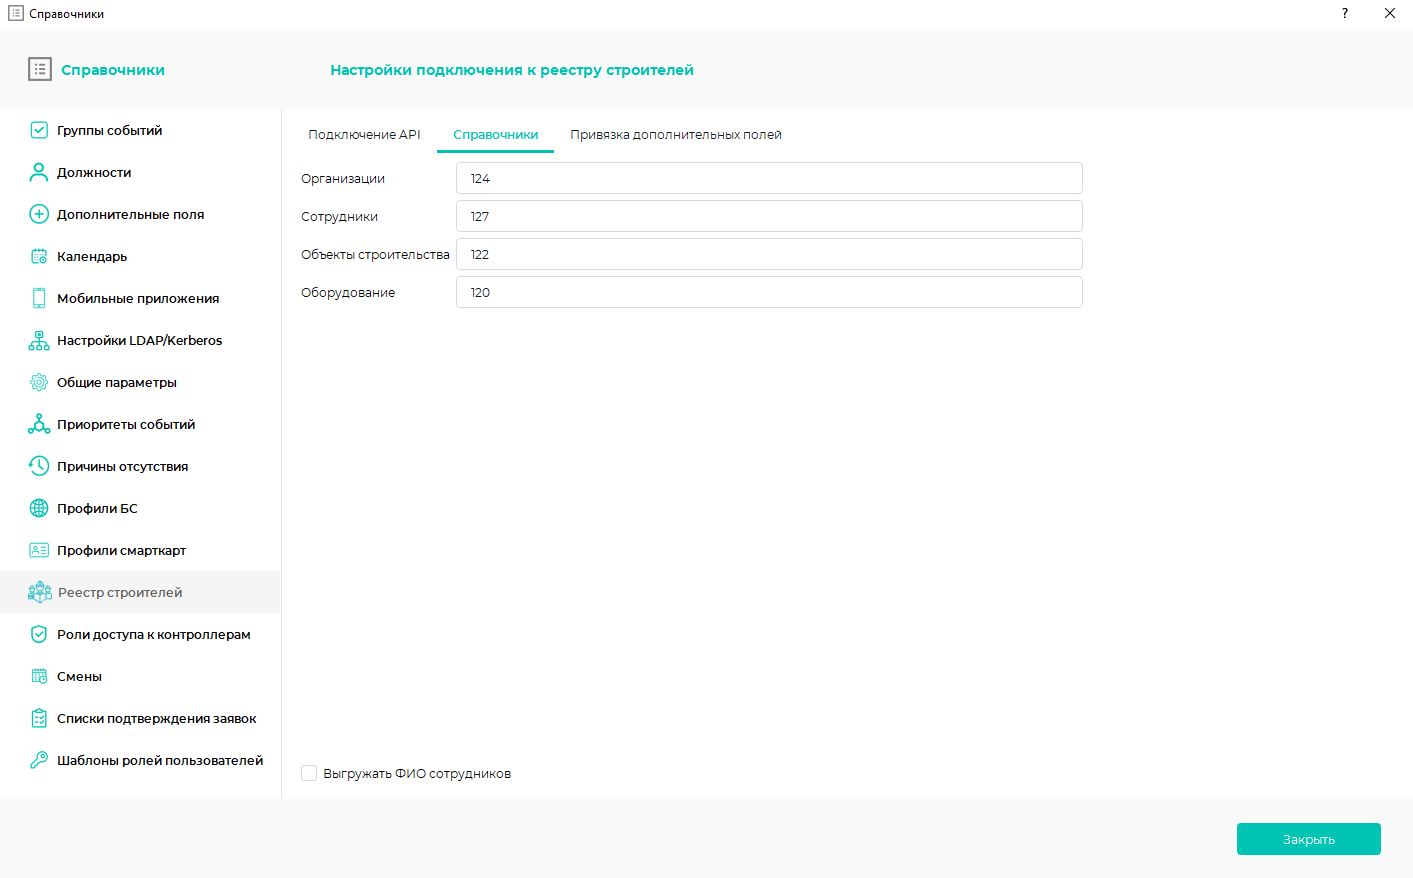Enable Выгружать ФИО сотрудников checkbox
1413x878 pixels.
point(309,773)
